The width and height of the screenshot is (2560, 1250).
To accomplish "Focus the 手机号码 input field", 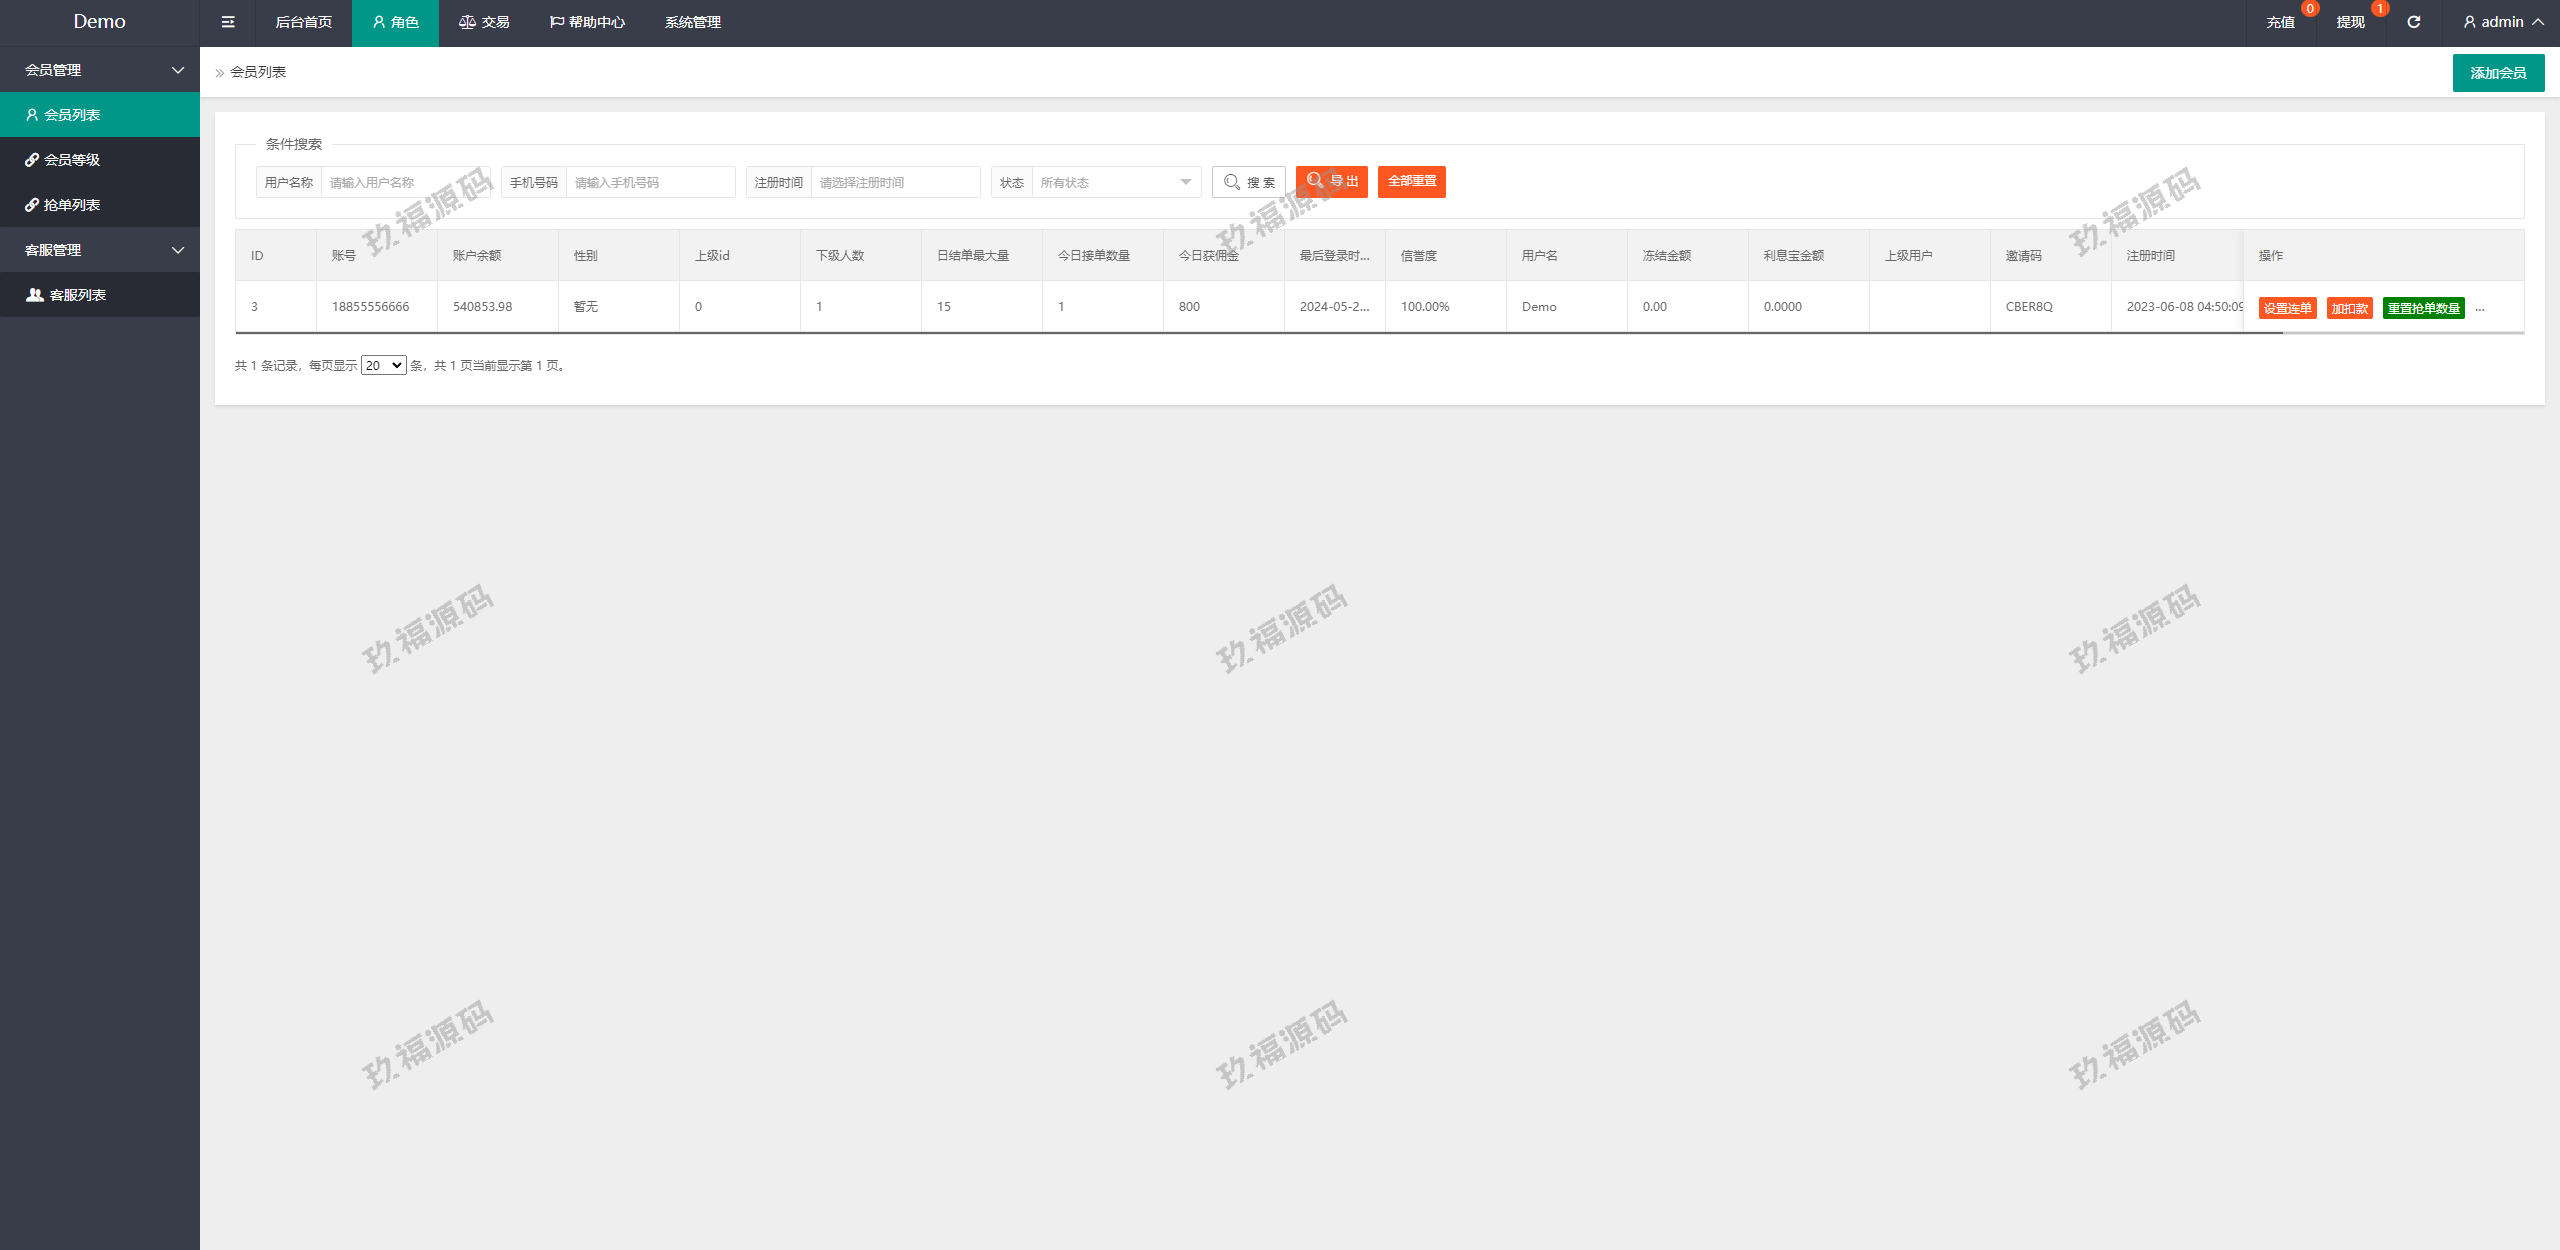I will point(650,182).
